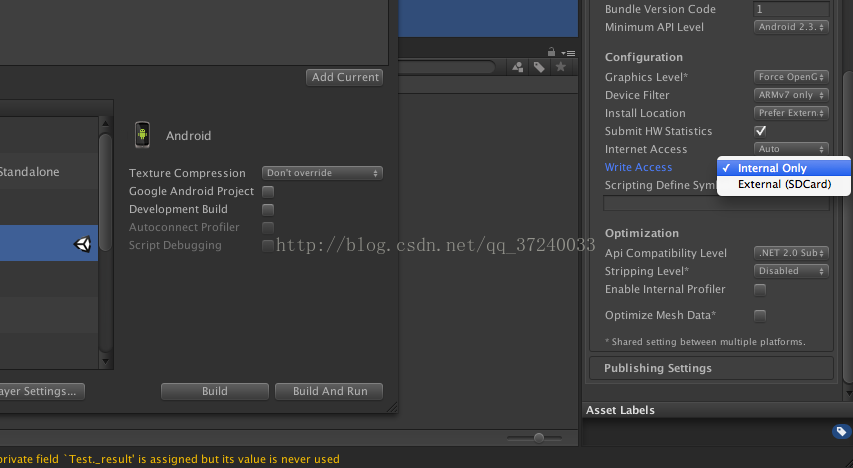This screenshot has height=468, width=853.
Task: Click the favorites star icon
Action: click(x=561, y=66)
